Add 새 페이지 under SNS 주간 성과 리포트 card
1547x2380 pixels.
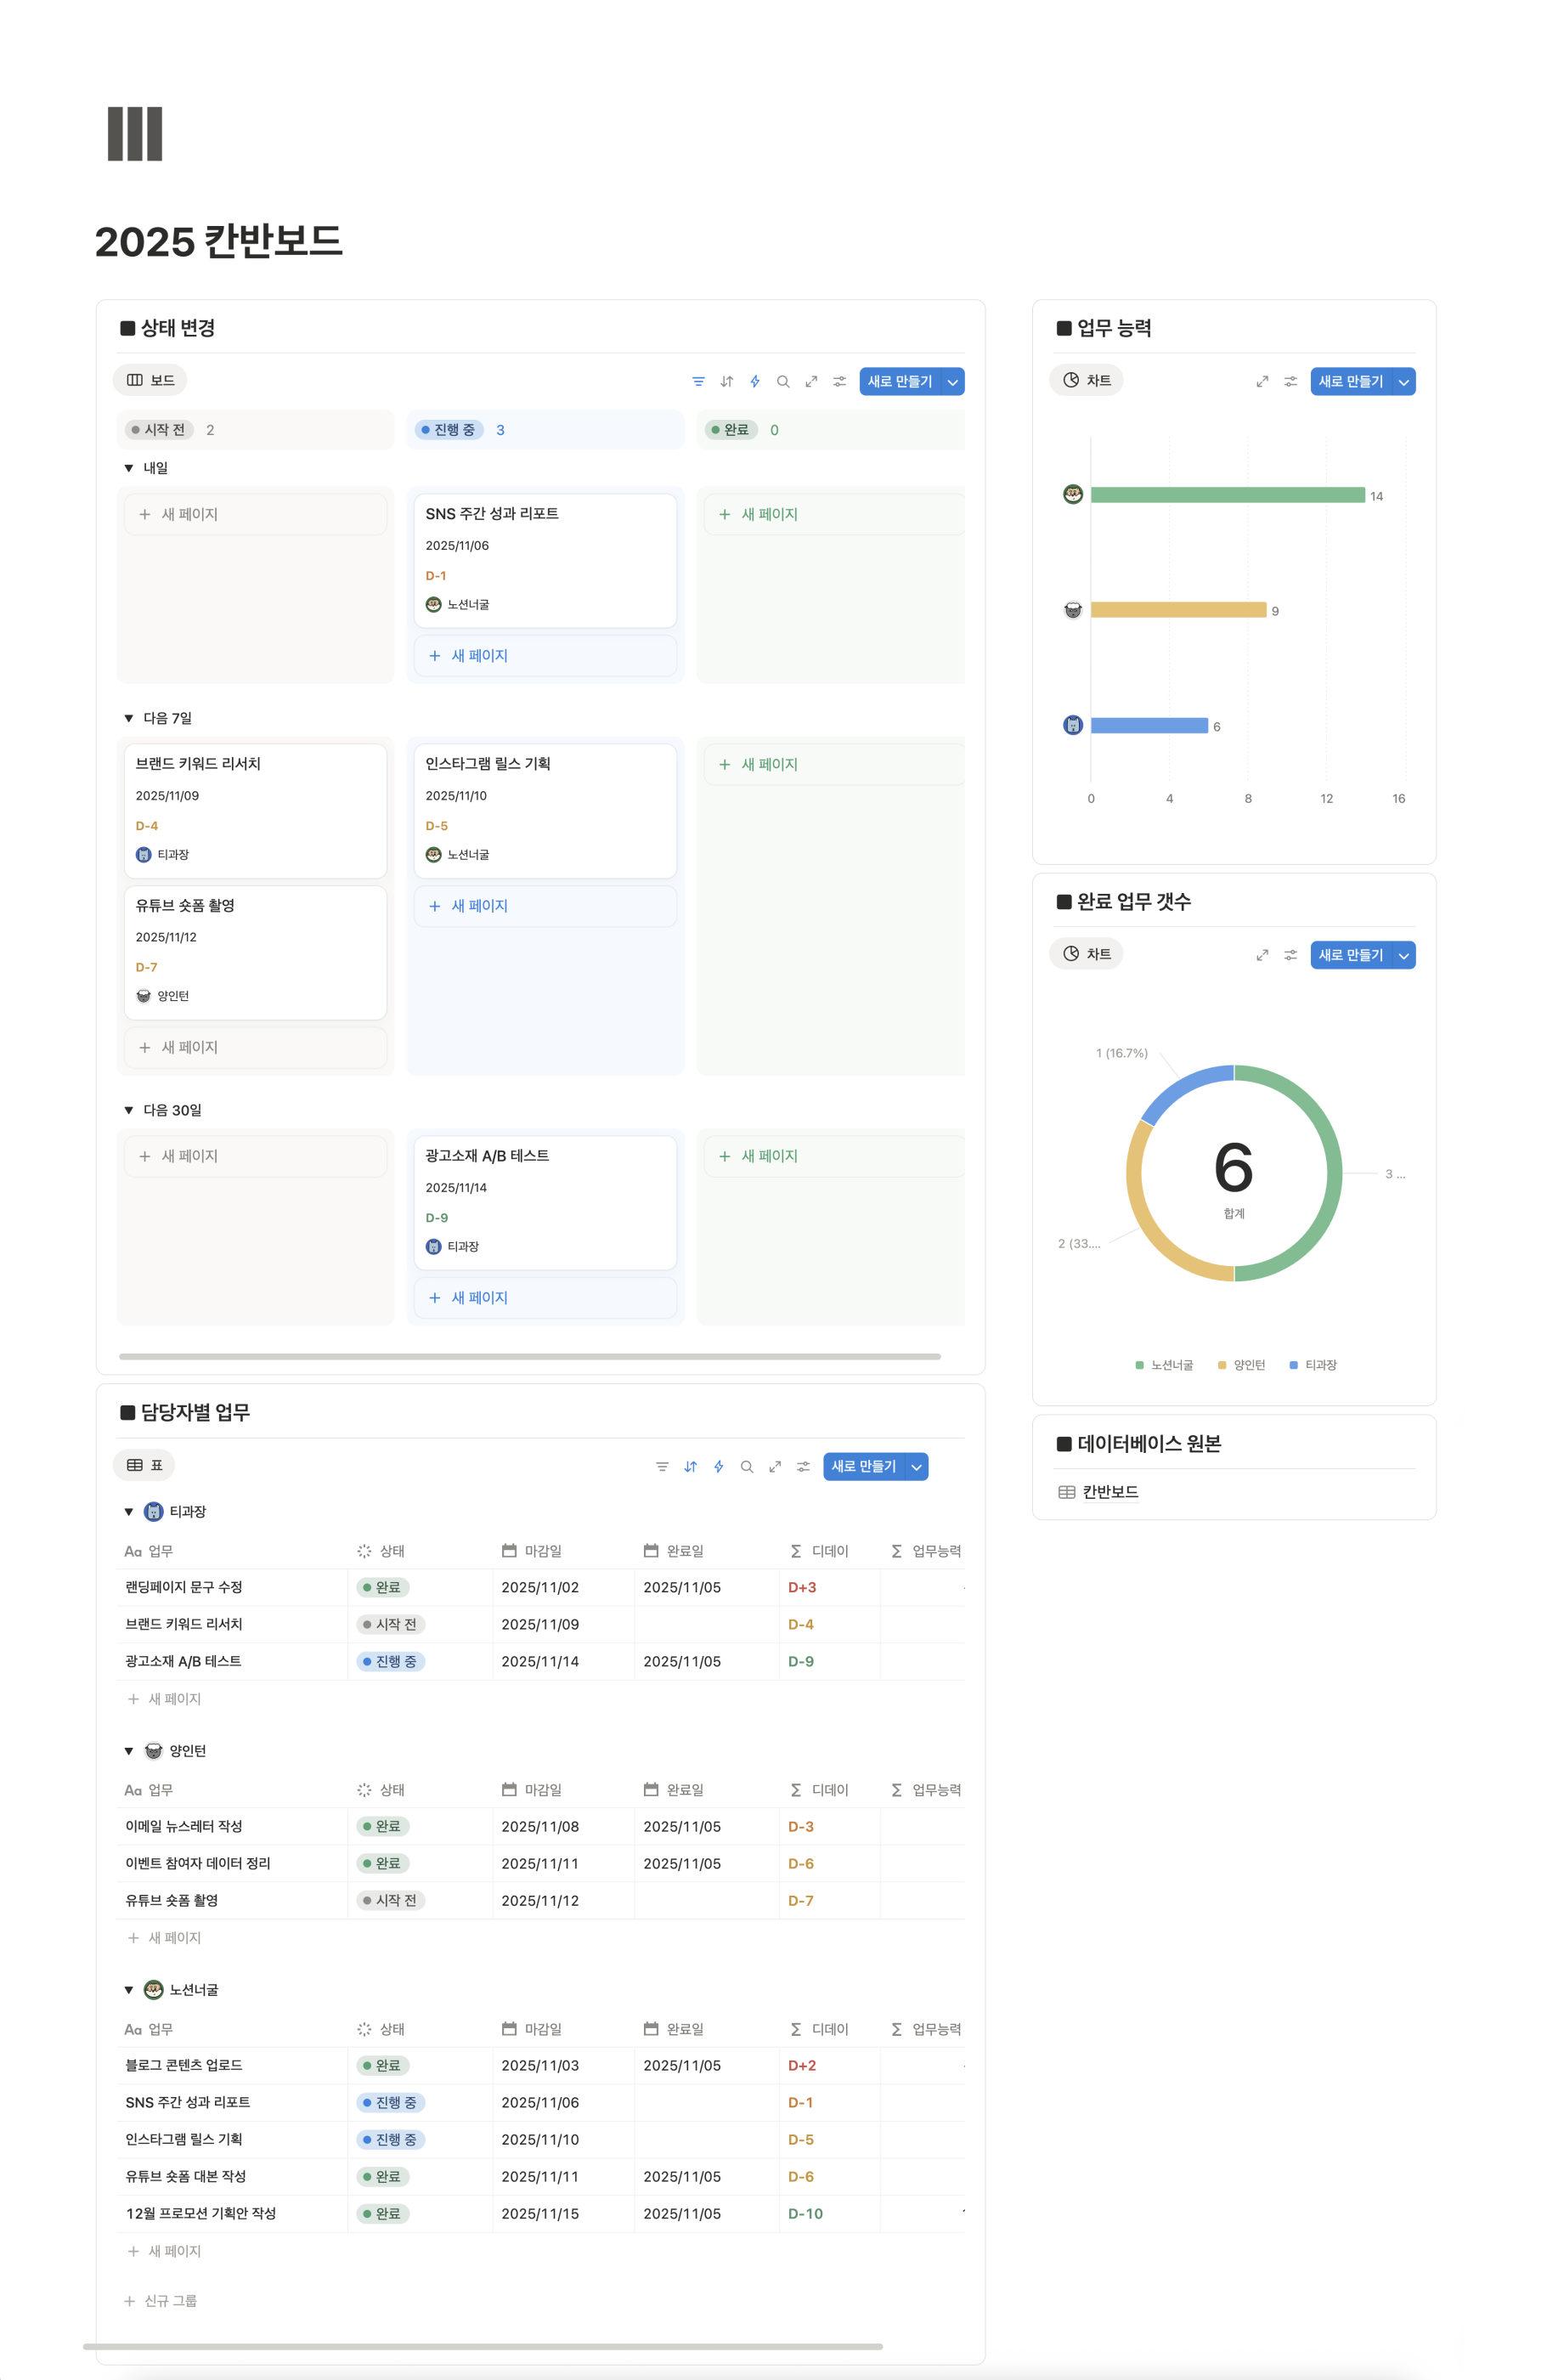pos(545,655)
